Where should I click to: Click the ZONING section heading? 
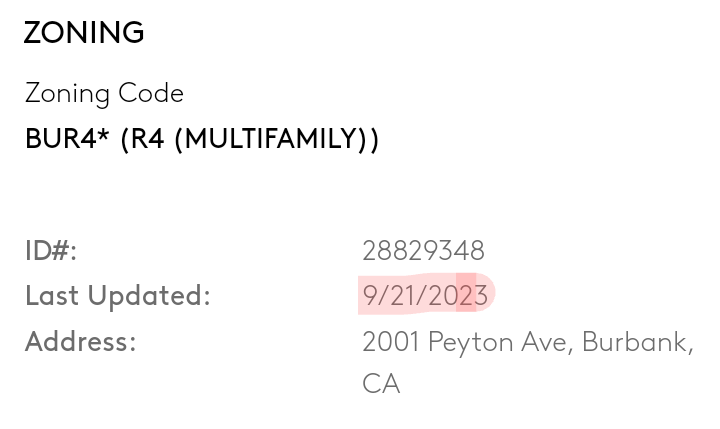pyautogui.click(x=84, y=33)
